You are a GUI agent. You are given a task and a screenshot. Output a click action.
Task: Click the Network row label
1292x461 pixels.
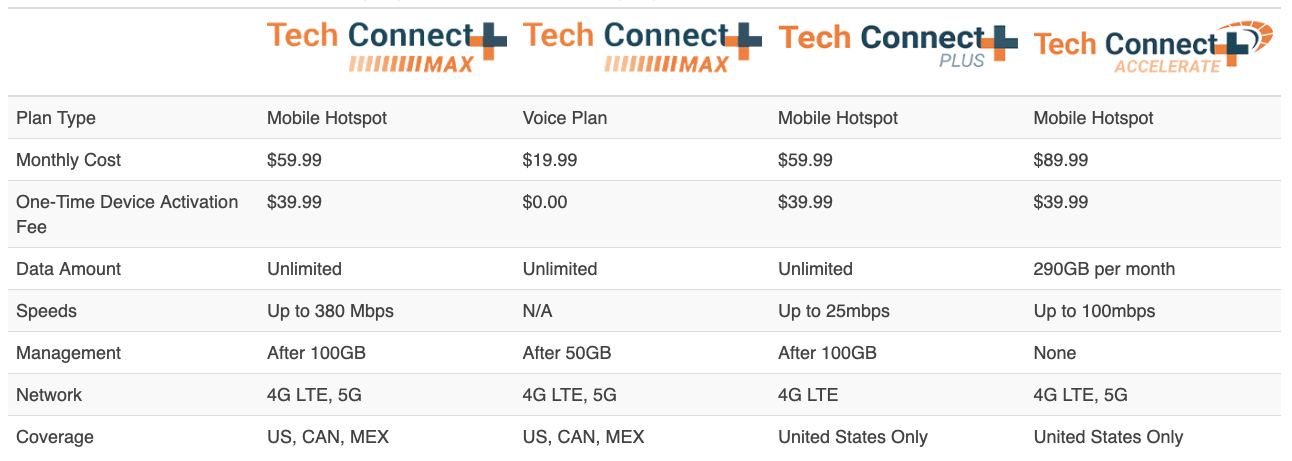[x=49, y=395]
